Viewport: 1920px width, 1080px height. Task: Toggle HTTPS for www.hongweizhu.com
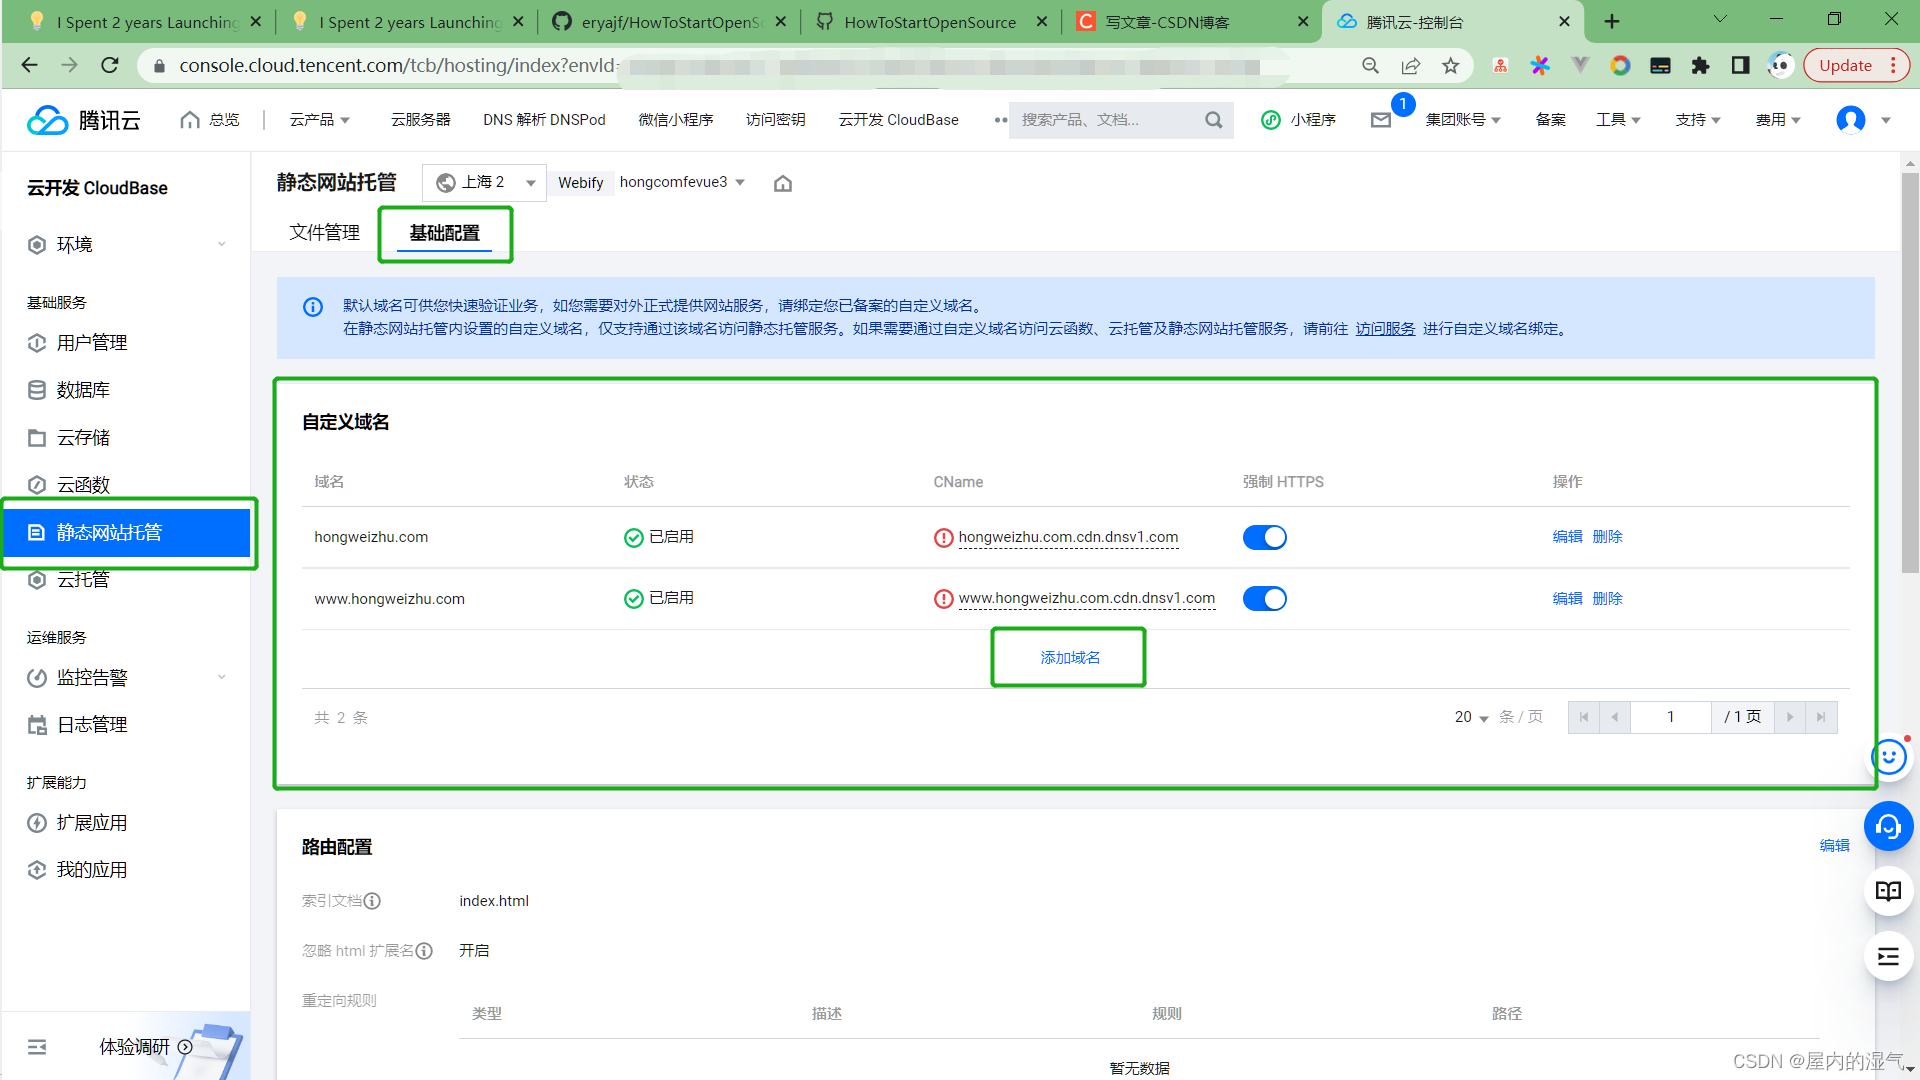click(x=1266, y=599)
